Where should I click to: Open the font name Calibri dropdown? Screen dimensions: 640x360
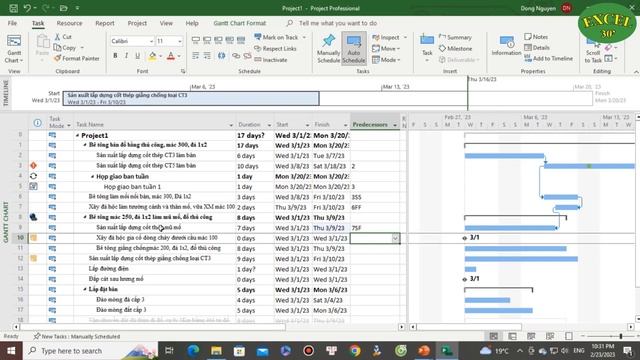pos(151,41)
